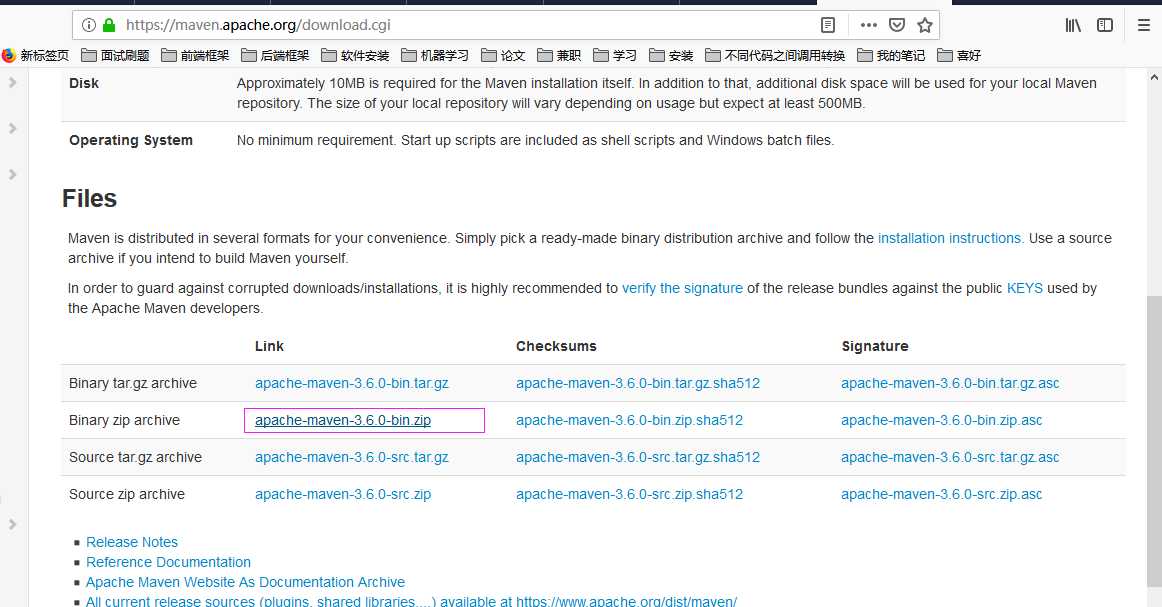Click the green padlock security icon
Image resolution: width=1162 pixels, height=607 pixels.
(109, 25)
